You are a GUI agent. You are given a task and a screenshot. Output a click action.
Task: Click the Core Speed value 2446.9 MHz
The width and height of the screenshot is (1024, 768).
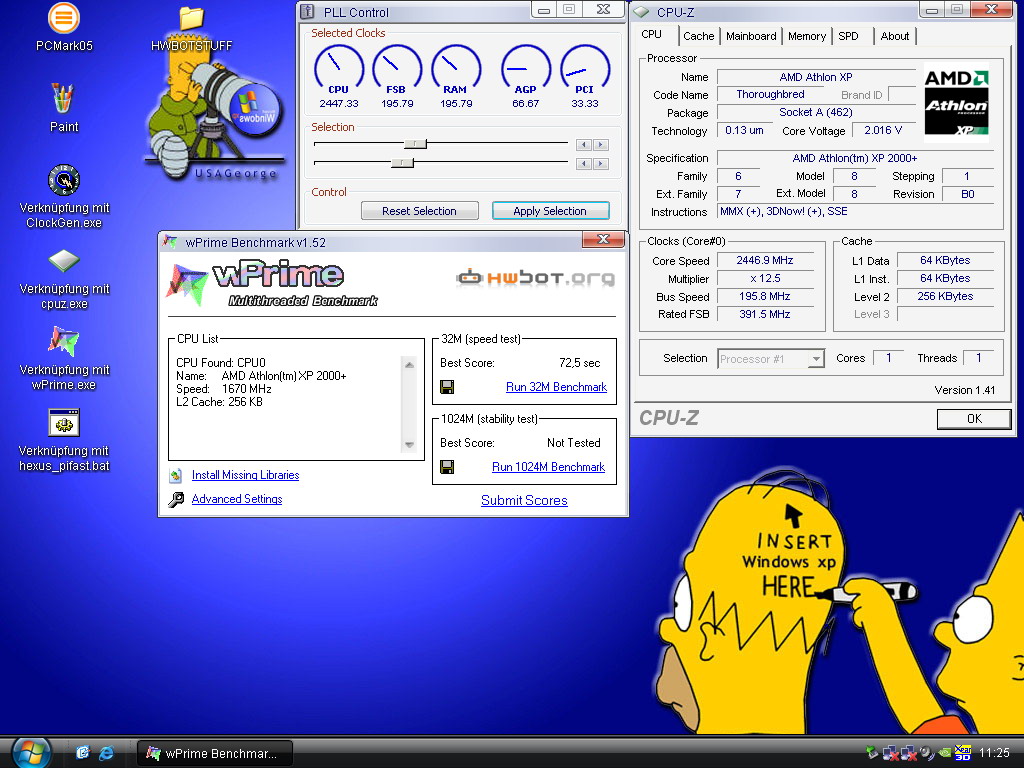tap(765, 261)
